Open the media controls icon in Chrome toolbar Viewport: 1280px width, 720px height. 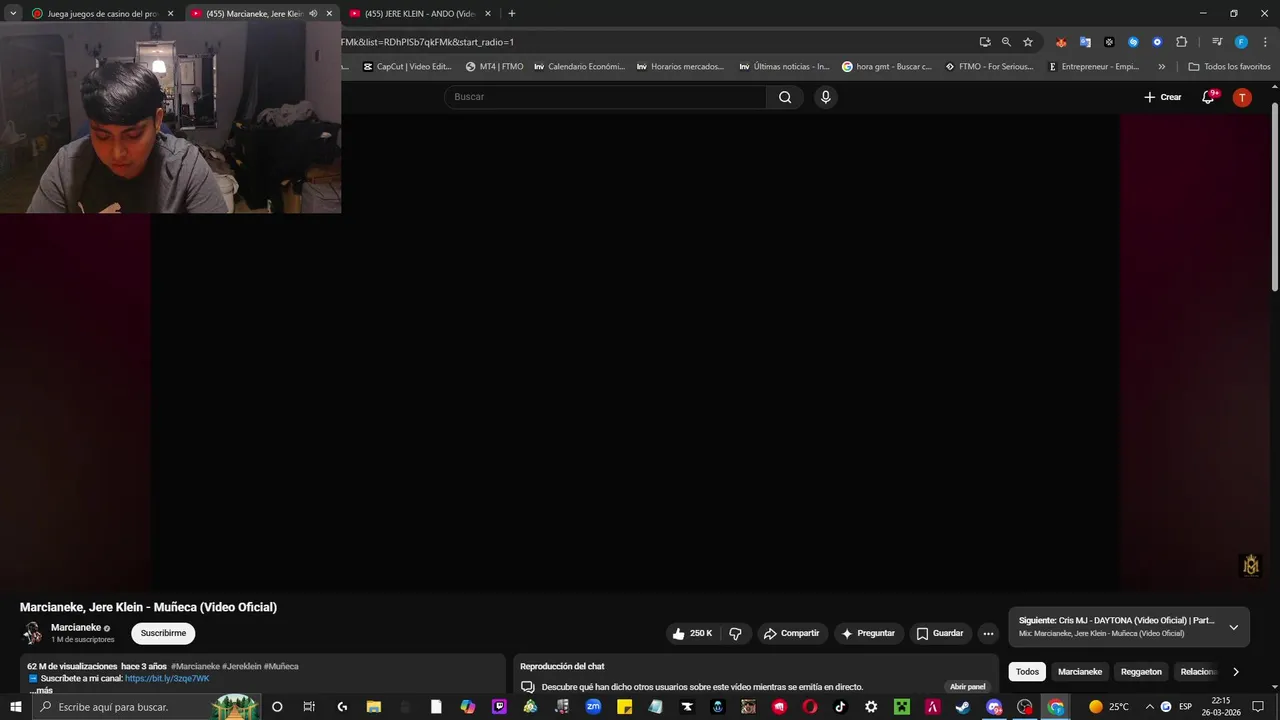[1217, 42]
